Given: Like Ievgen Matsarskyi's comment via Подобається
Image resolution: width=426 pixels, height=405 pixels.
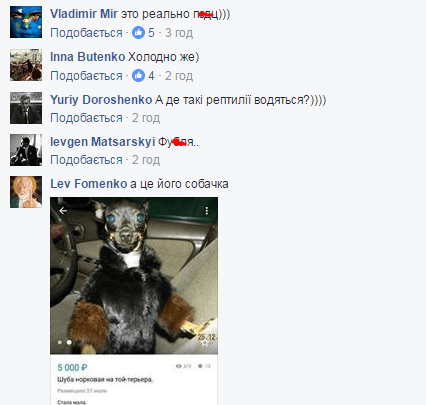Looking at the screenshot, I should (x=86, y=160).
